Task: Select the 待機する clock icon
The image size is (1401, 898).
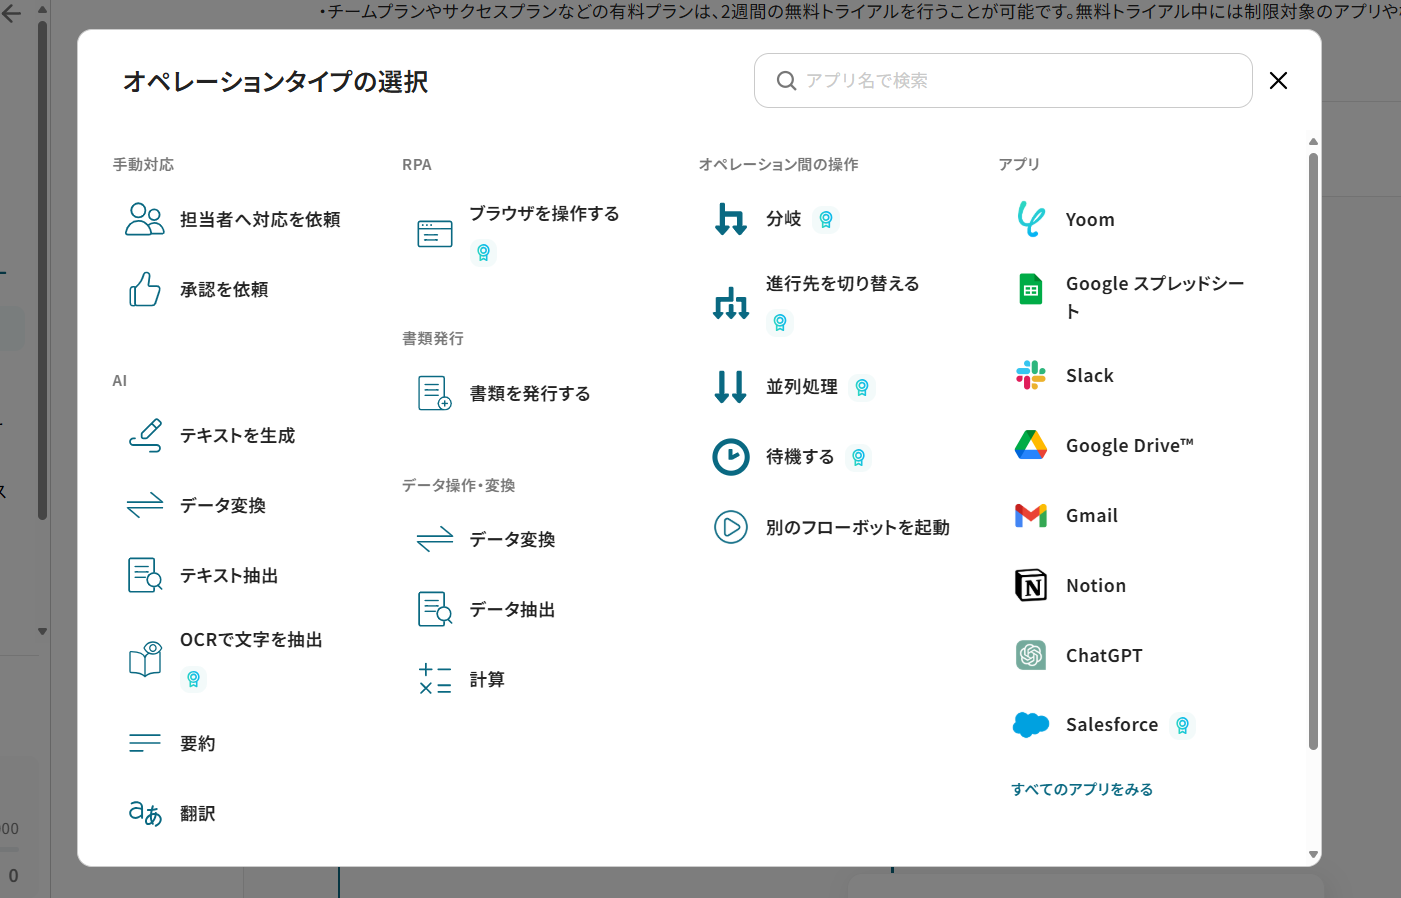Action: click(731, 457)
